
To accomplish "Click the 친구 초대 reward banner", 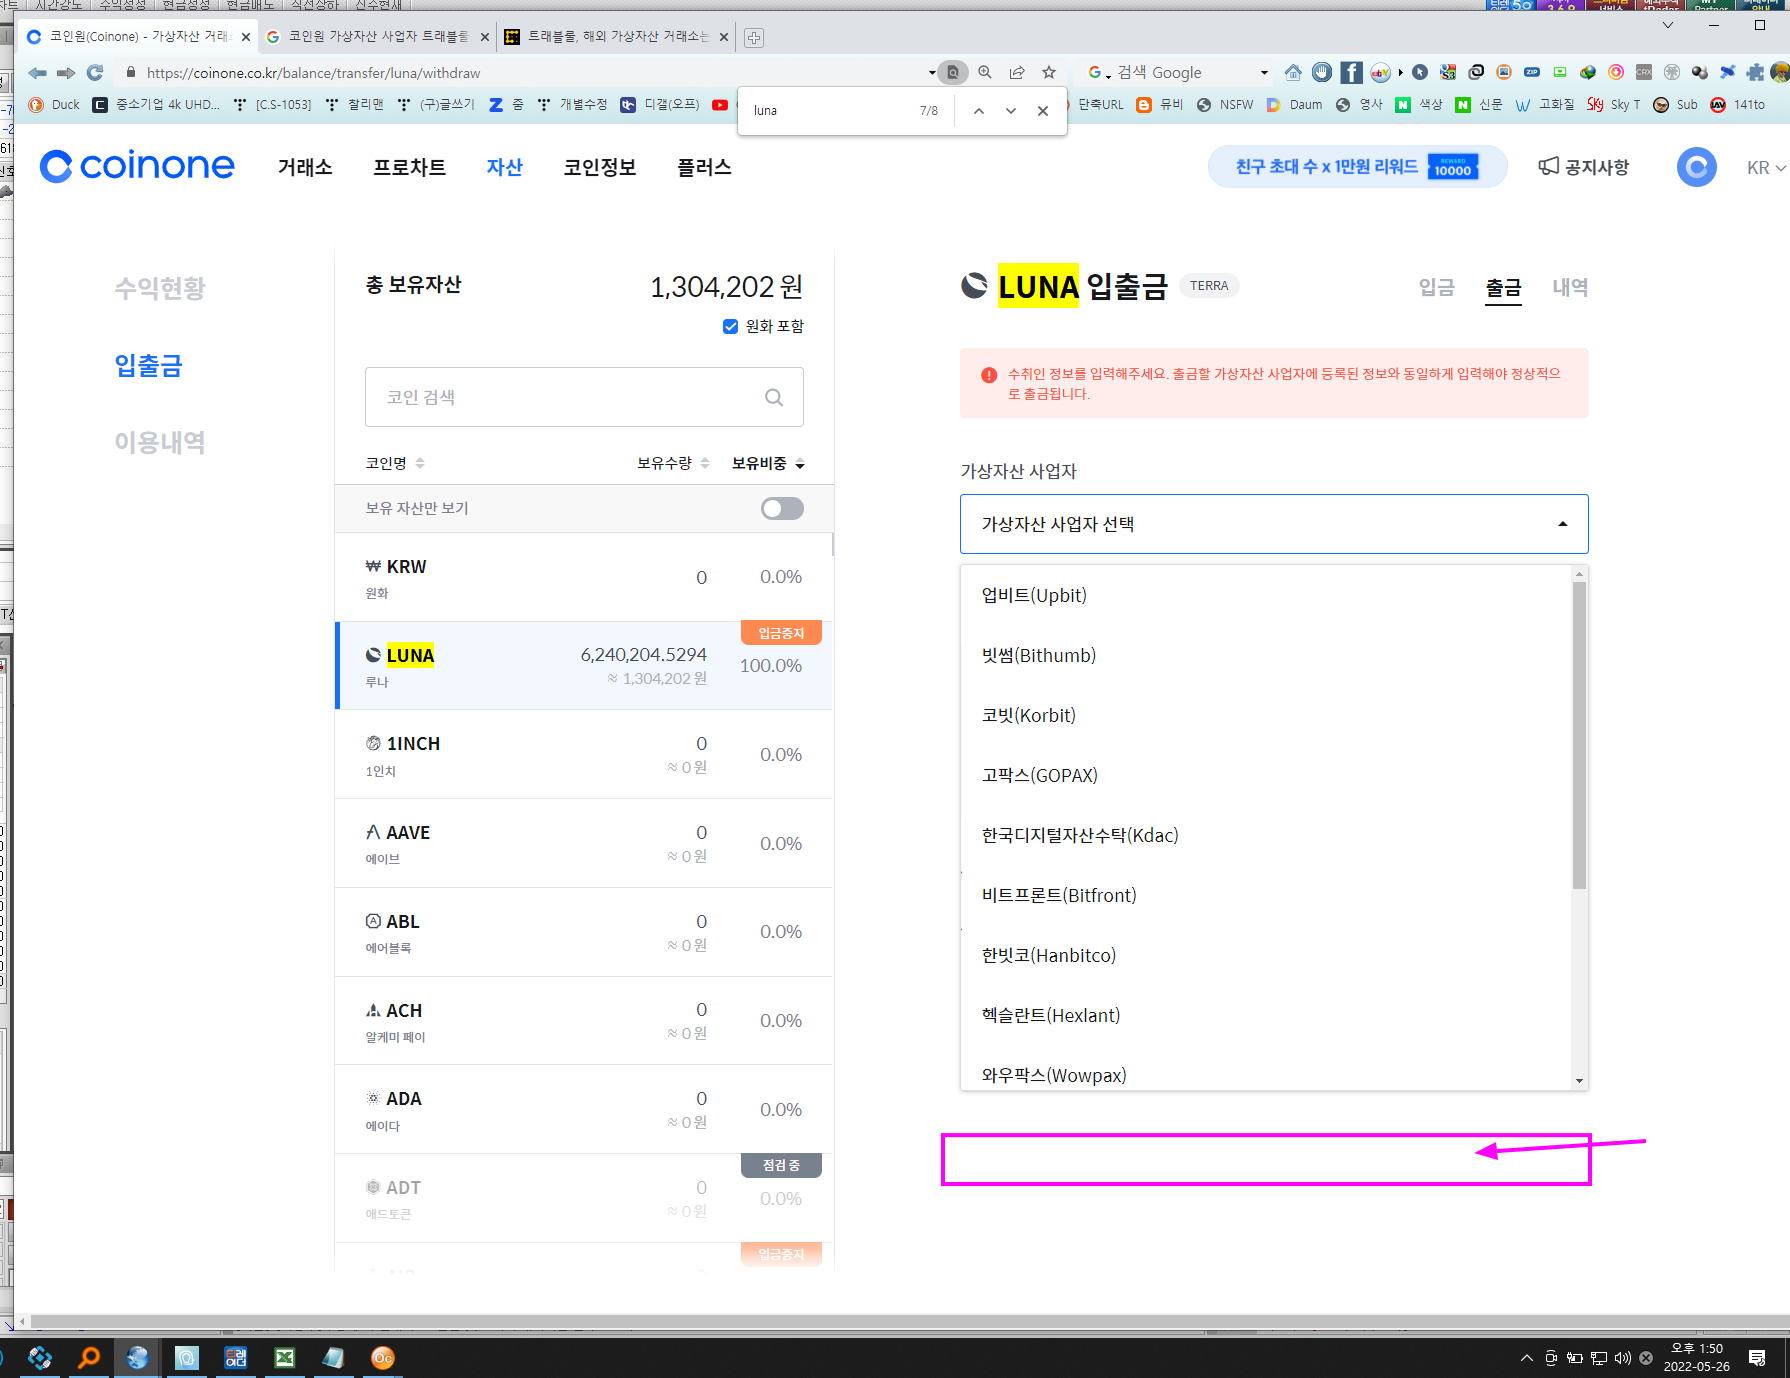I will coord(1357,167).
